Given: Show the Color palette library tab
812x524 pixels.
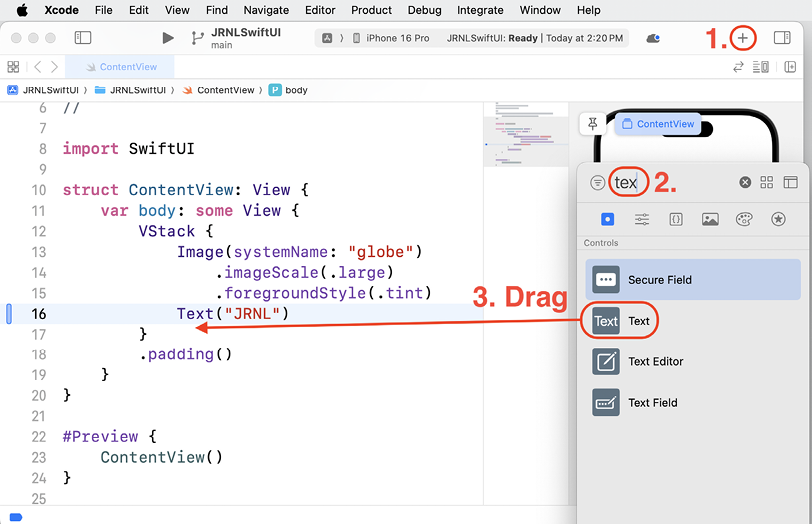Looking at the screenshot, I should coord(744,219).
